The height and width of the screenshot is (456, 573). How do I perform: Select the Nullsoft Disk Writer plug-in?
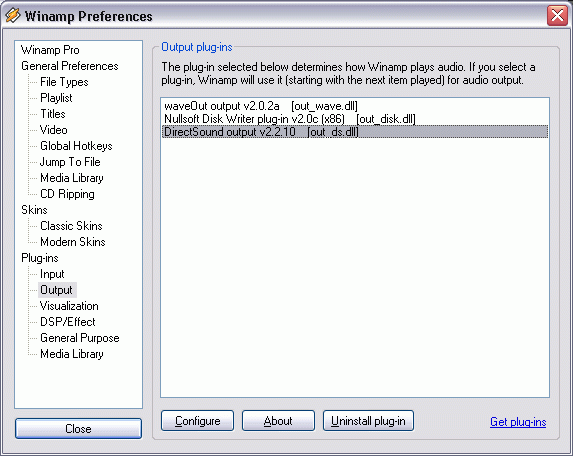tap(354, 119)
